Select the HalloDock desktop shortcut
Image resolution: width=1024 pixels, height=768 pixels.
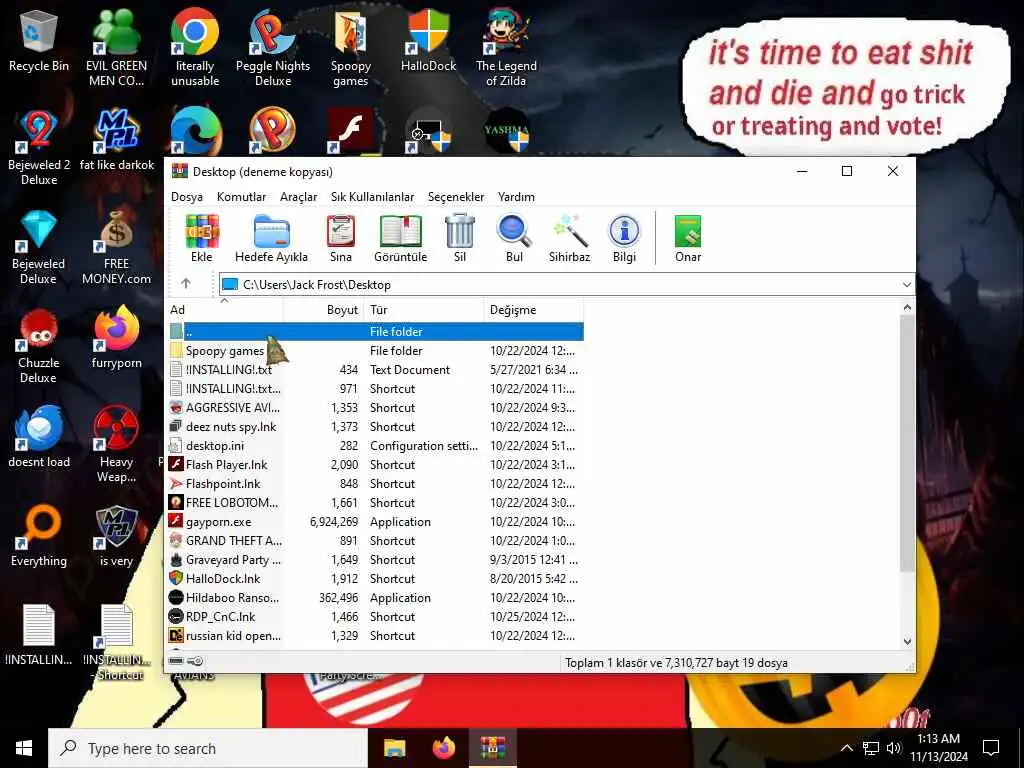tap(428, 40)
